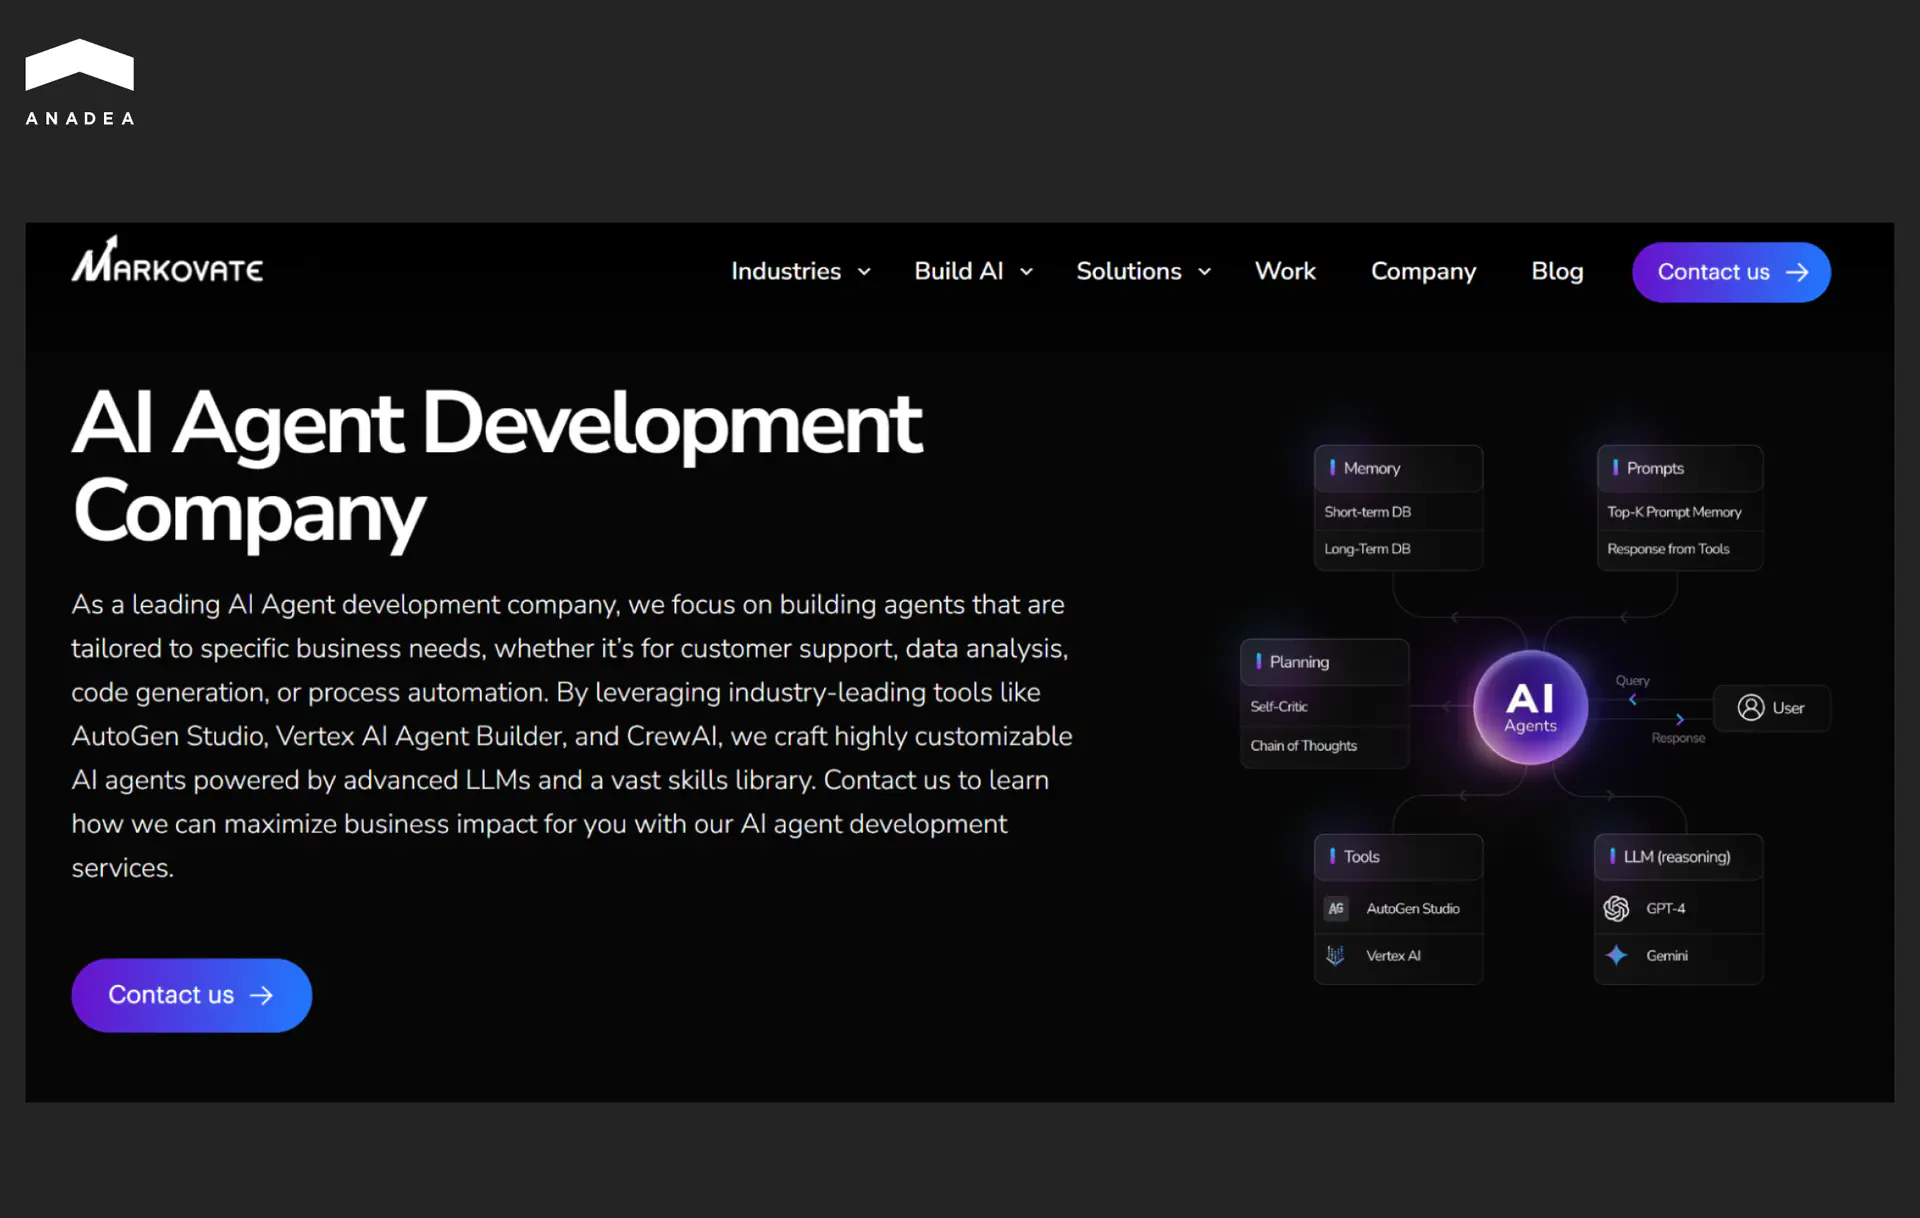Image resolution: width=1920 pixels, height=1218 pixels.
Task: Click the Vertex AI icon
Action: tap(1335, 955)
